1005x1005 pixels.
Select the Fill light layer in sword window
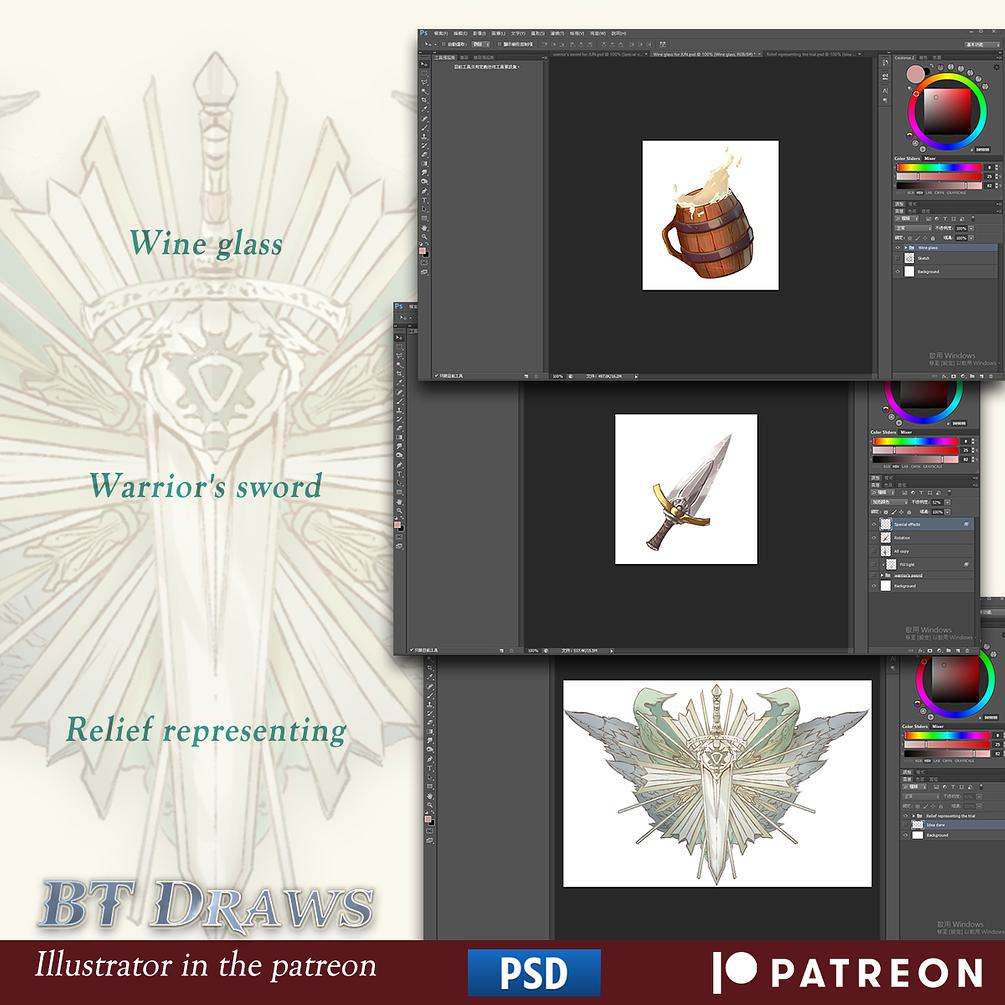click(x=921, y=564)
